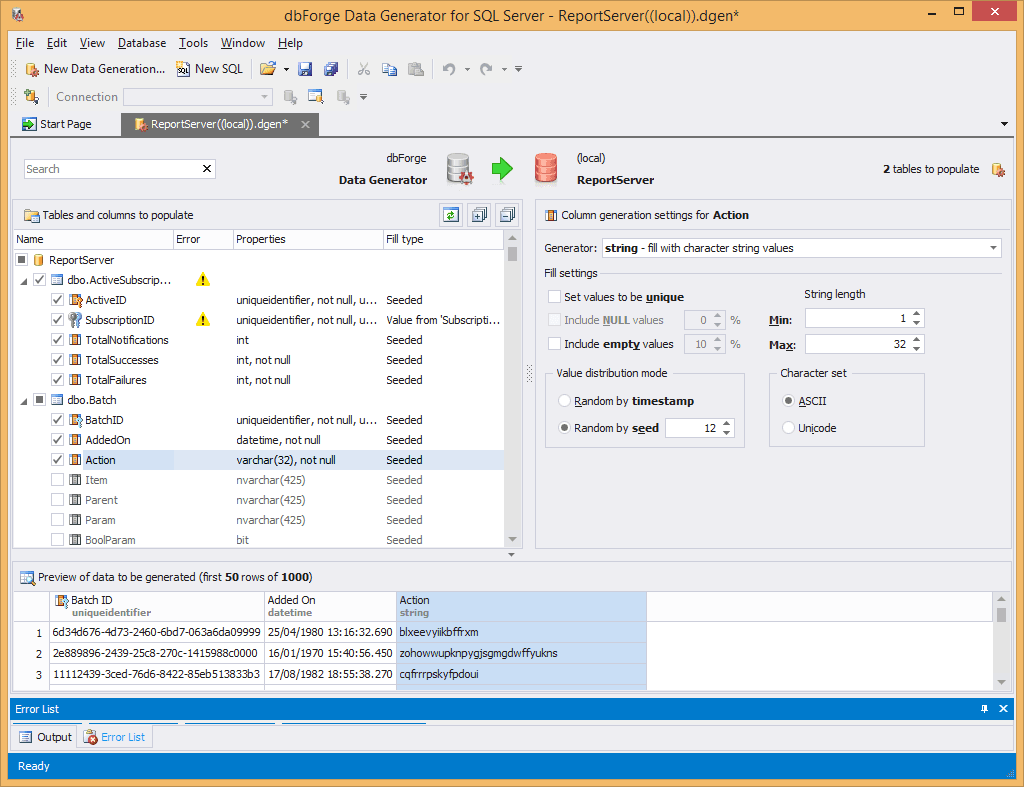
Task: Click new connection icon left of Connection label
Action: click(31, 97)
